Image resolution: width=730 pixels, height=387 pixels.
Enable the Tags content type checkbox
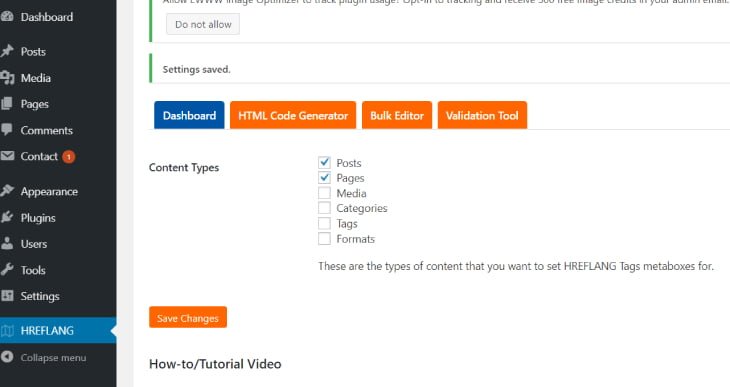click(x=324, y=223)
